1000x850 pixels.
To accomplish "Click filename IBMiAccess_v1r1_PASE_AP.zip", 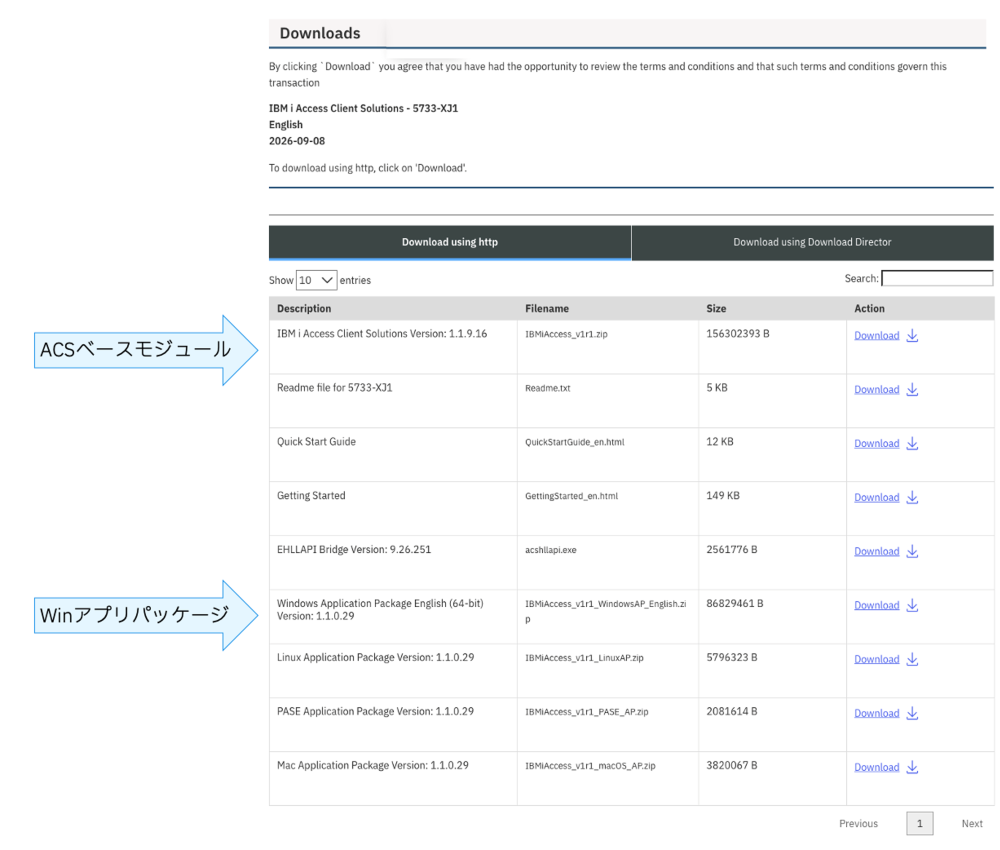I will (x=587, y=712).
